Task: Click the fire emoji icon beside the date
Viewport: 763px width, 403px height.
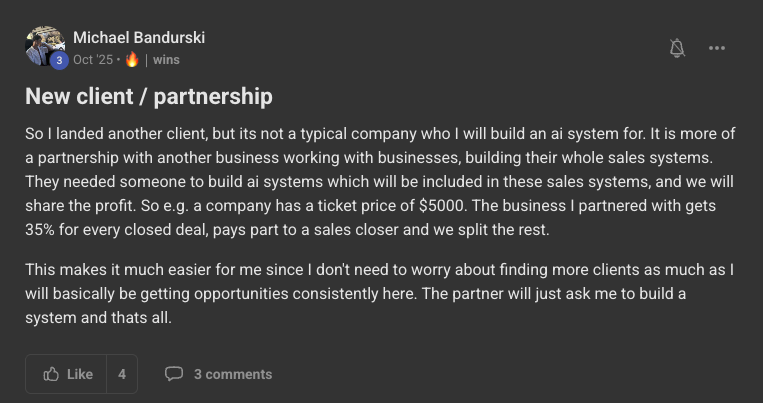Action: pyautogui.click(x=132, y=60)
